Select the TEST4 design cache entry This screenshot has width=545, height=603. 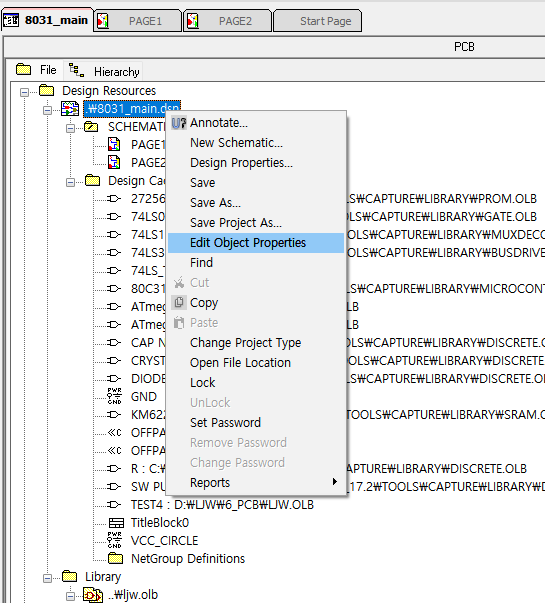pos(222,505)
